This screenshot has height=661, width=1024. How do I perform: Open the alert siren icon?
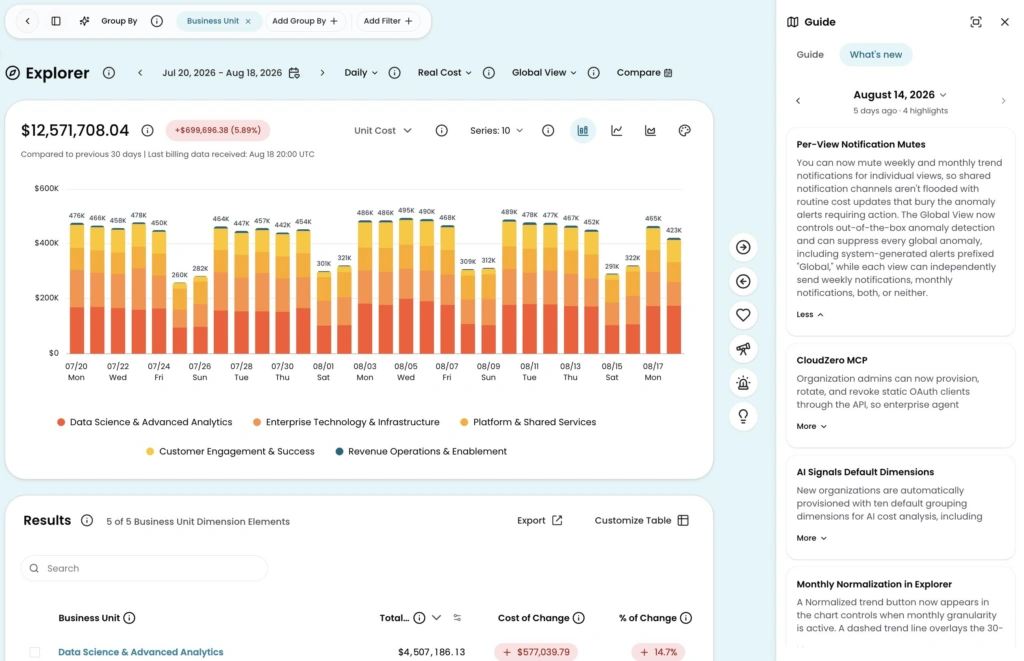coord(743,383)
